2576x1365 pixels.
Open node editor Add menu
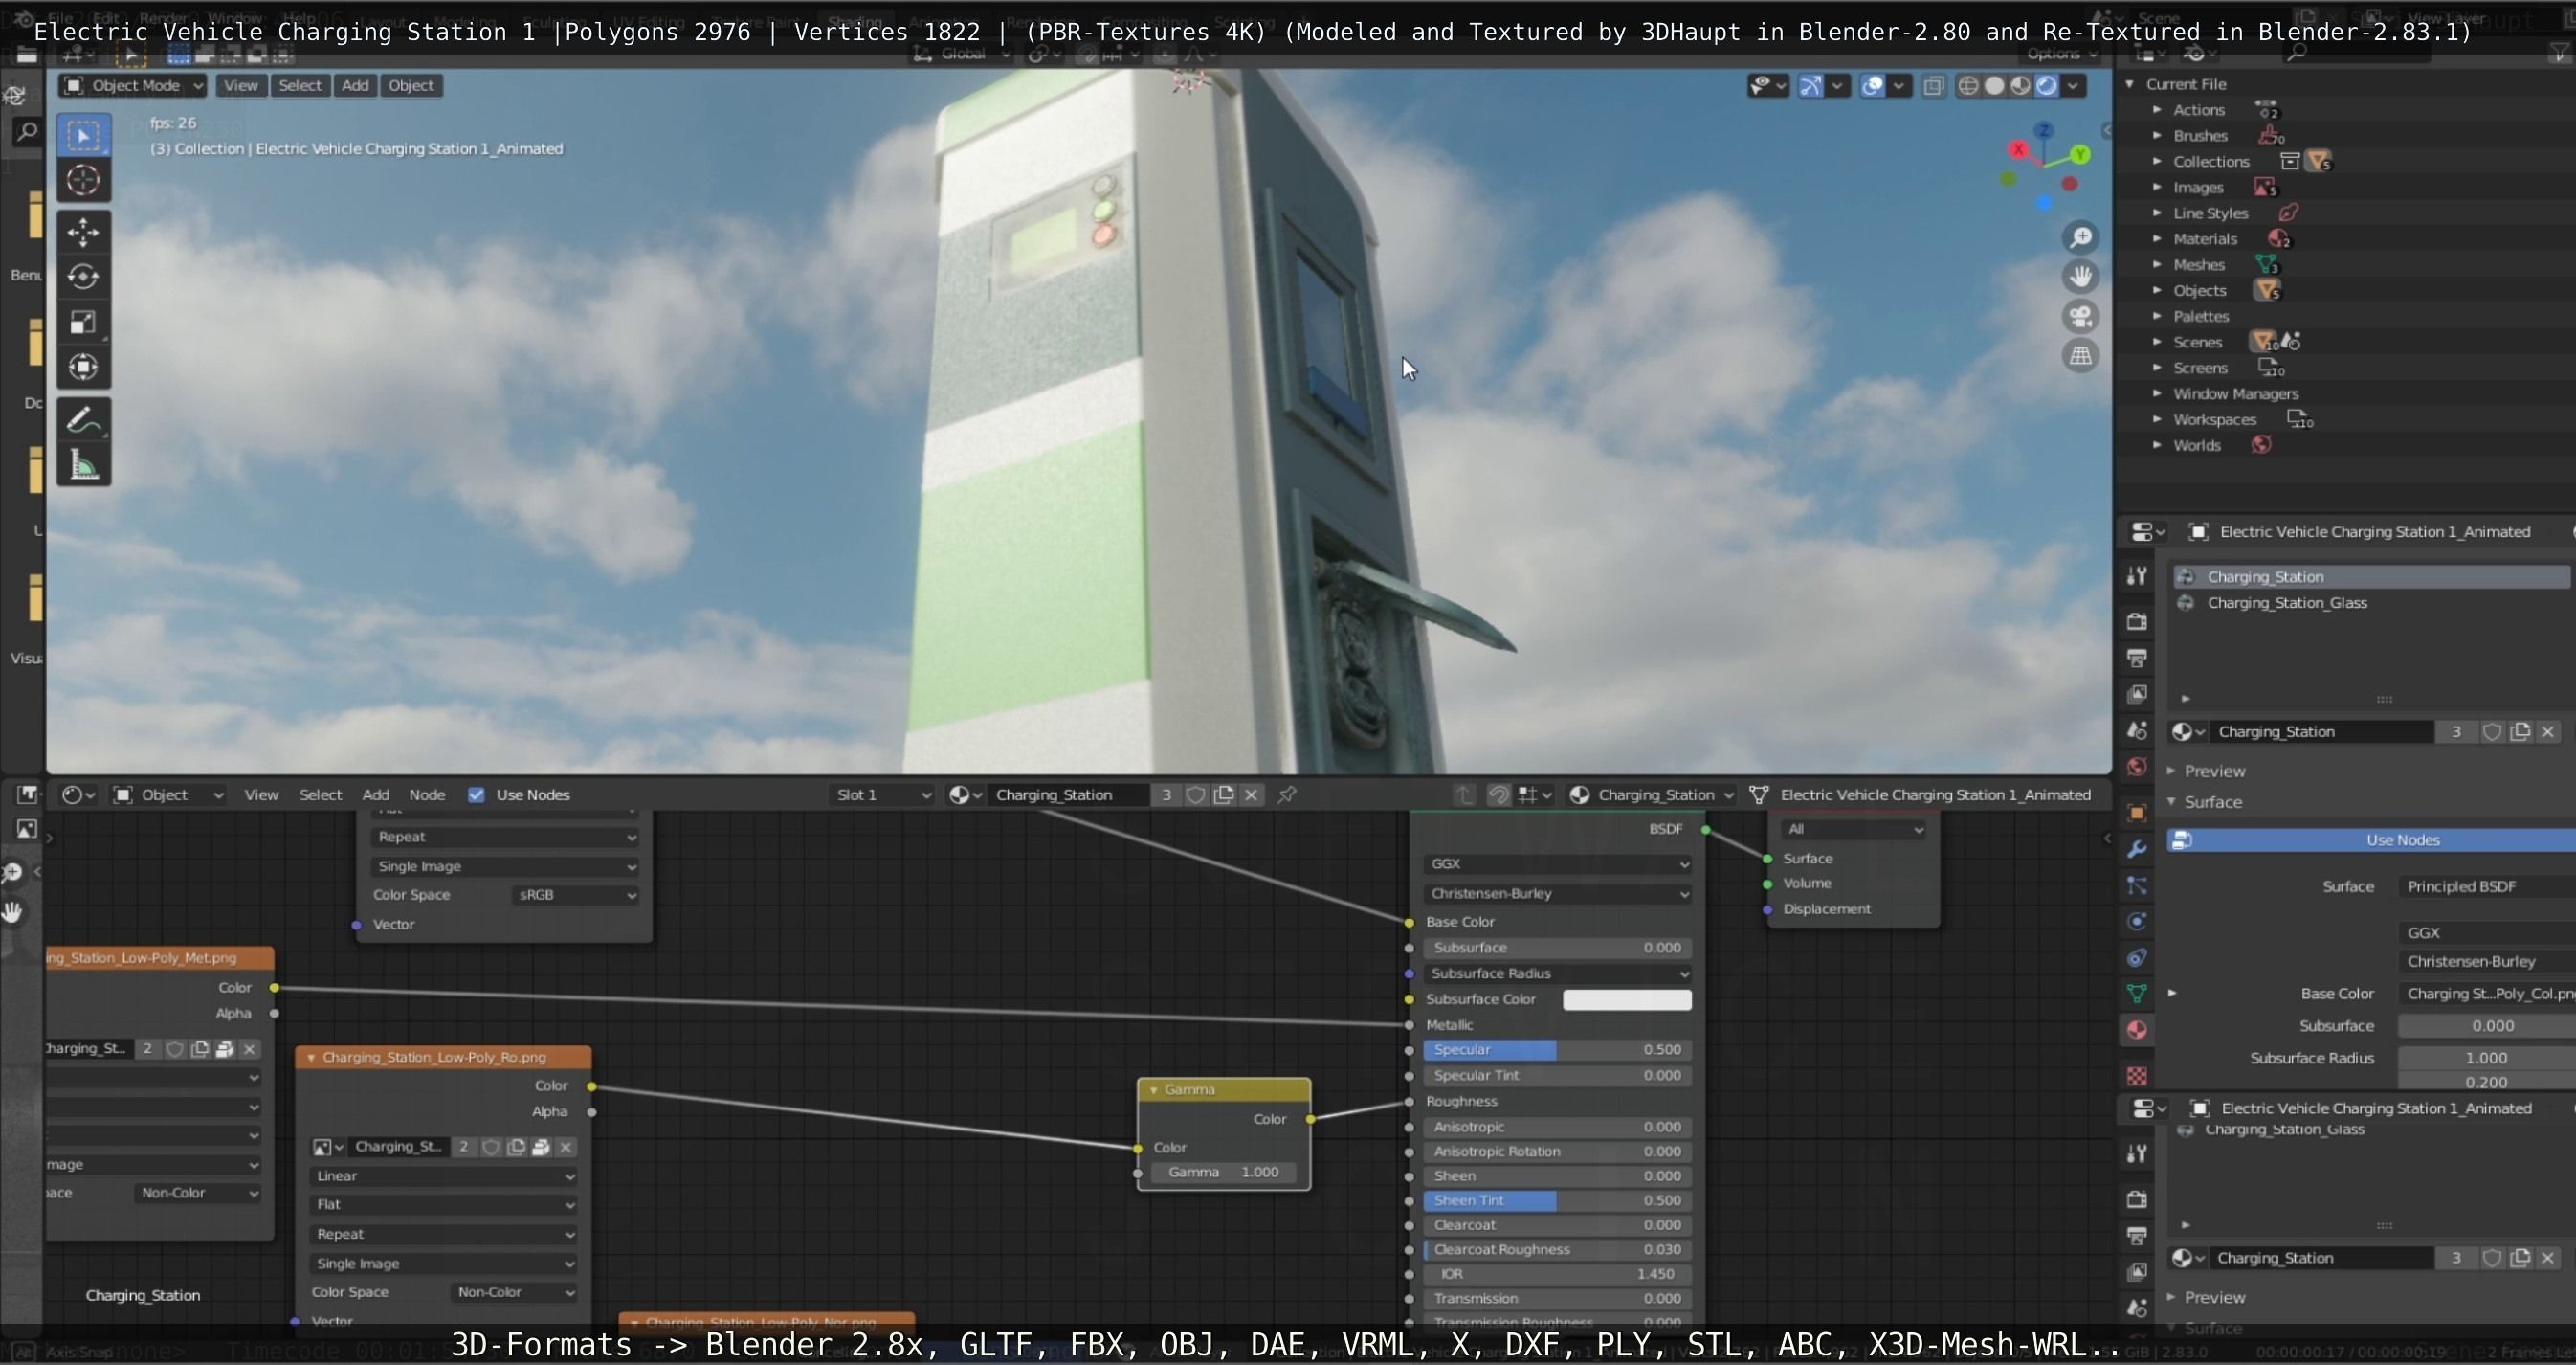pos(376,795)
